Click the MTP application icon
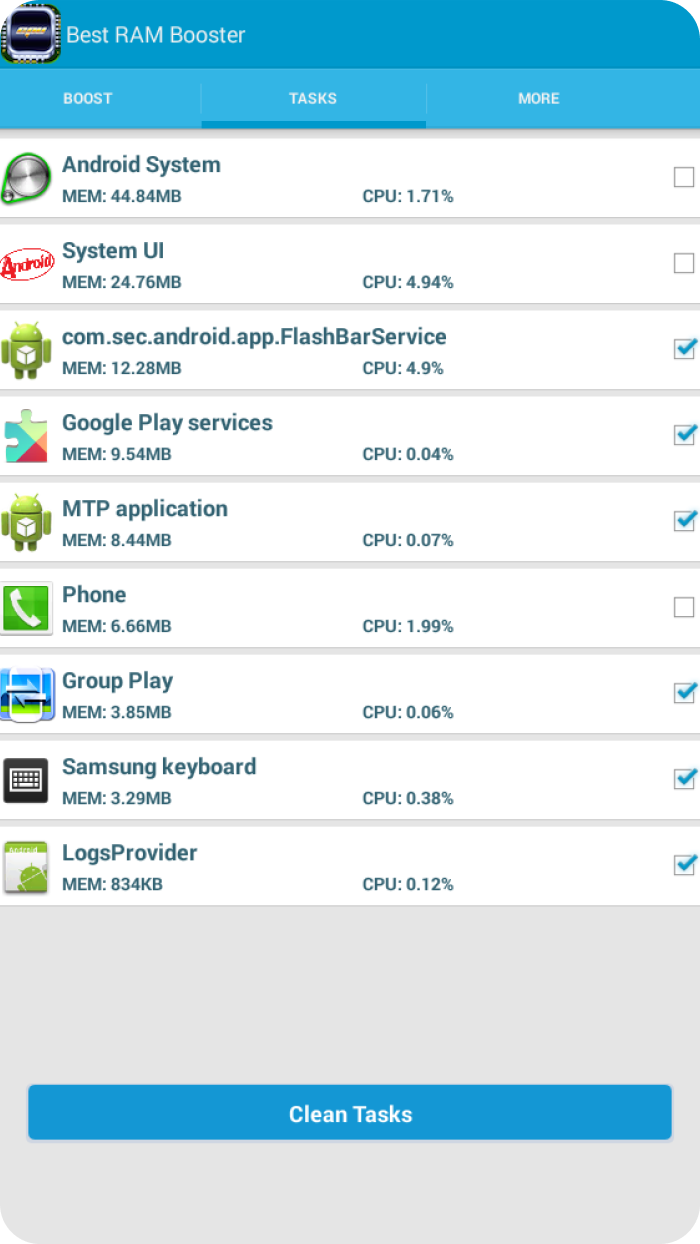 26,523
